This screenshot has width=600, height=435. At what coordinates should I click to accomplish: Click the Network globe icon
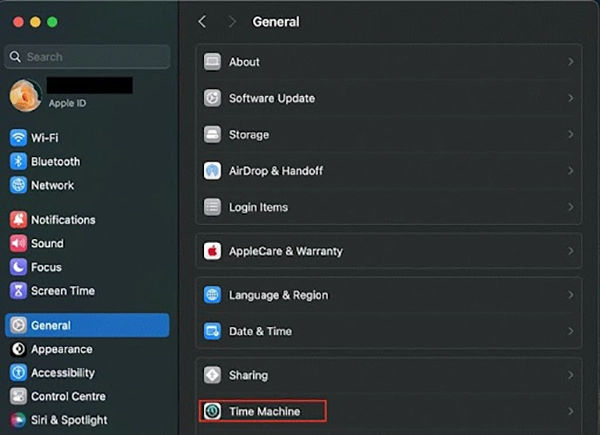(x=18, y=185)
